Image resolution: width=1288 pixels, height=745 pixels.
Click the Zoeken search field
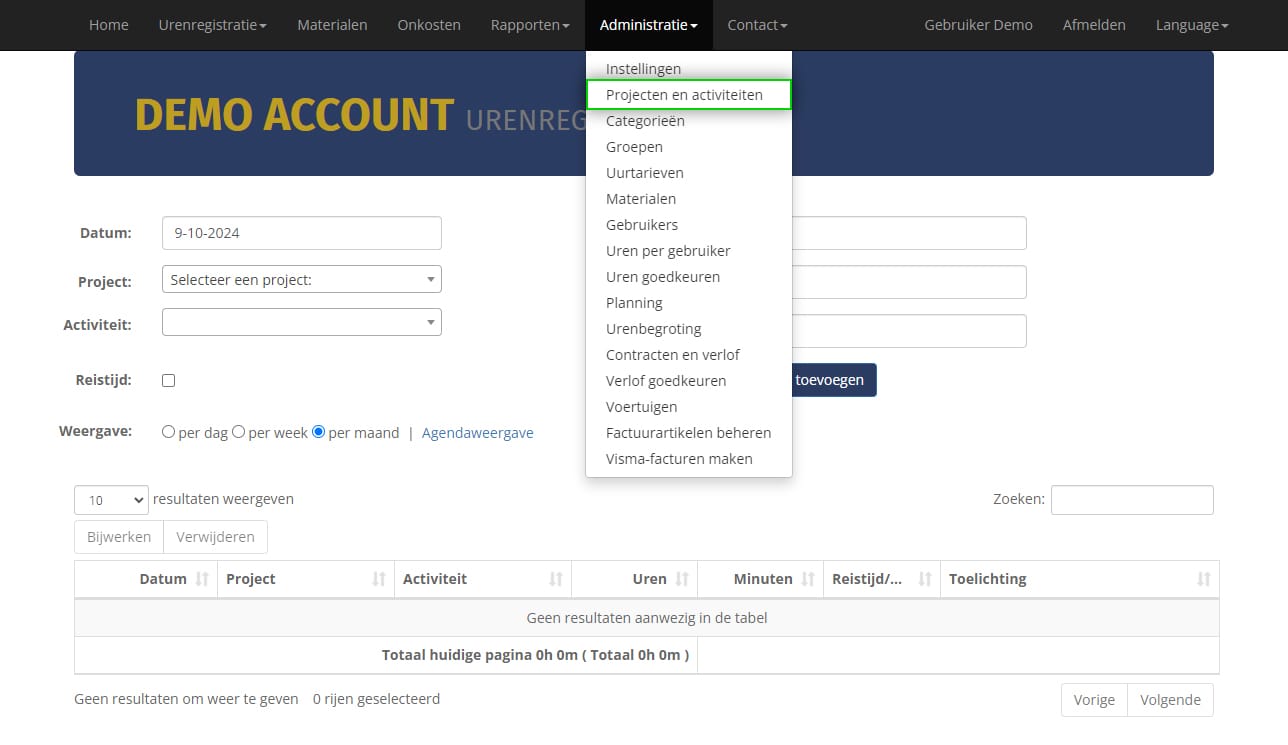[1131, 500]
